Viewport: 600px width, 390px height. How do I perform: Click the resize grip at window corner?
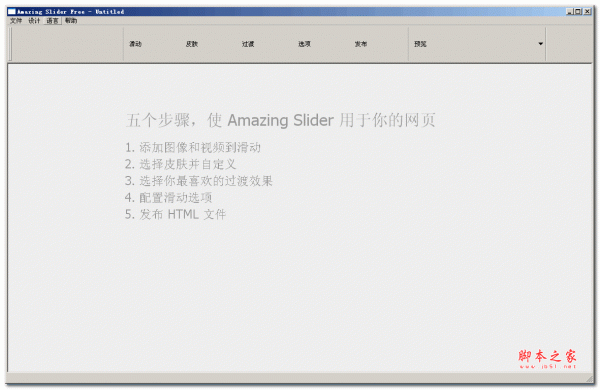coord(589,379)
